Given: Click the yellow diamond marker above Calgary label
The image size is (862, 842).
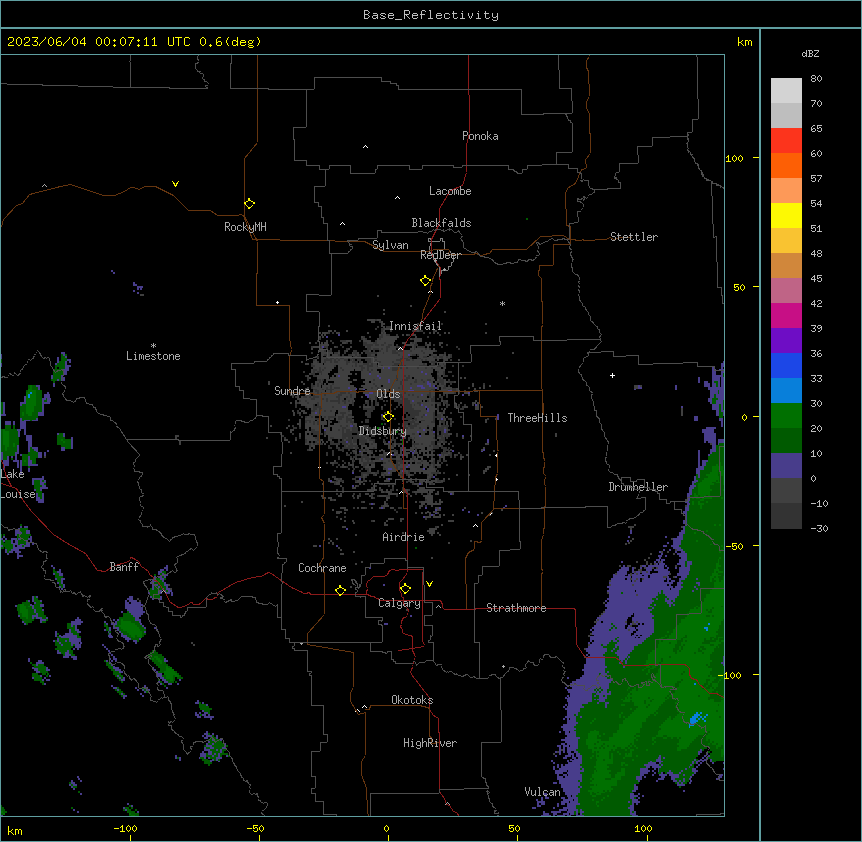Looking at the screenshot, I should (405, 589).
